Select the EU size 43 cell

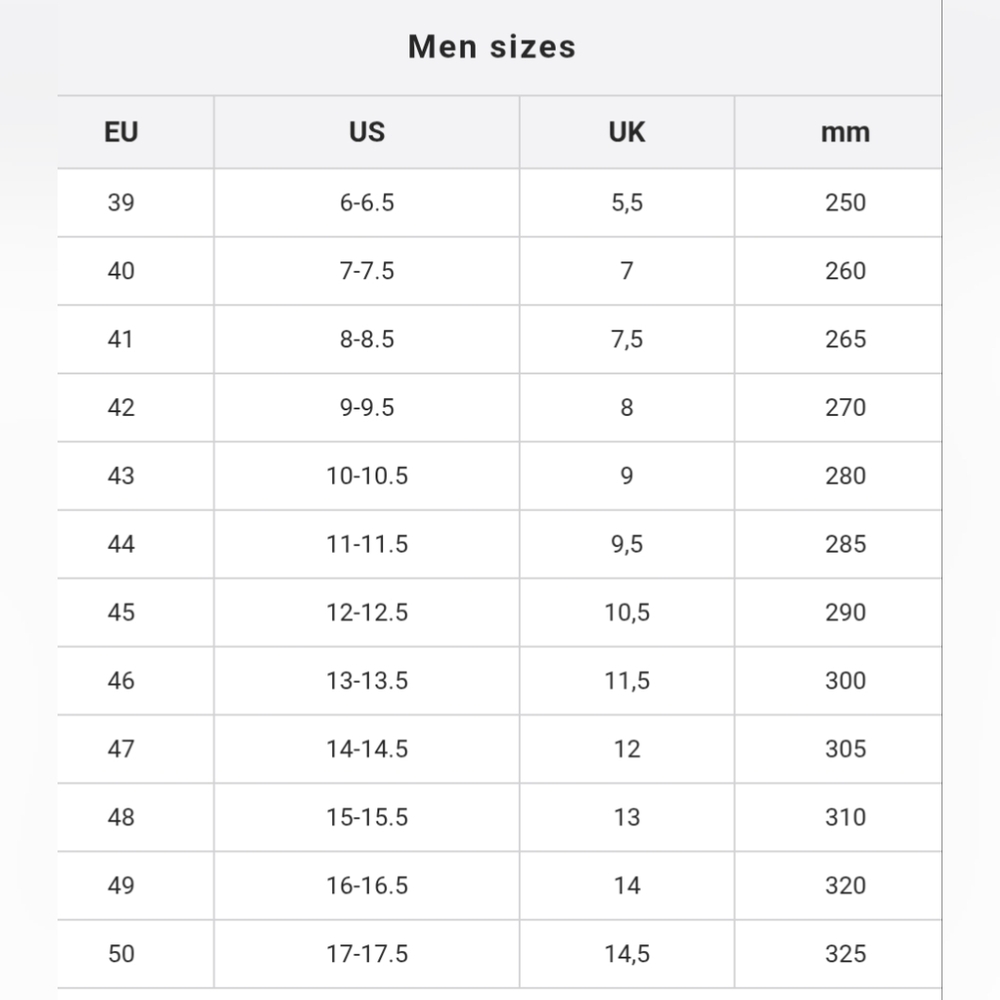[x=121, y=476]
